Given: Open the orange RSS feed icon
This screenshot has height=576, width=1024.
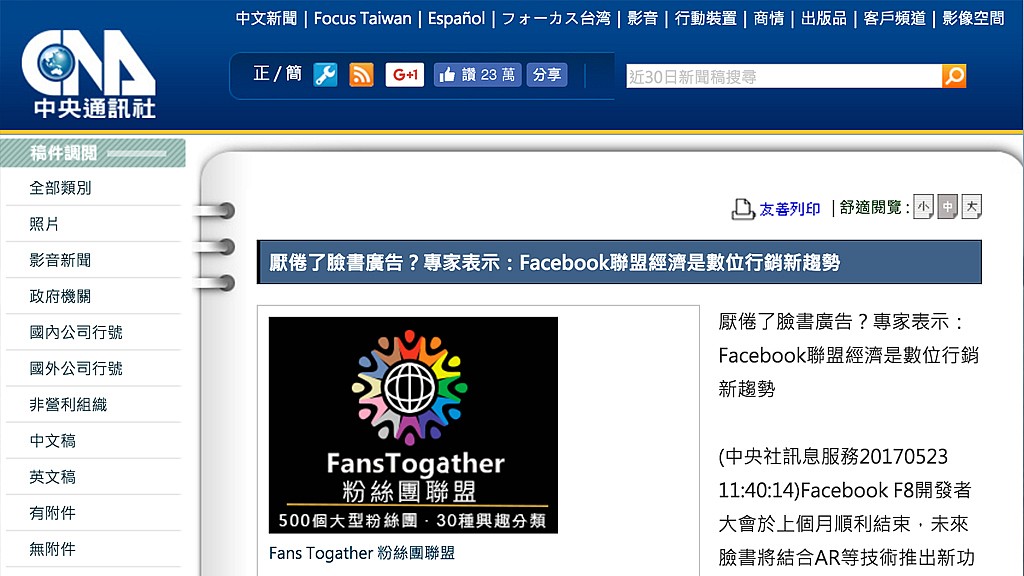Looking at the screenshot, I should 361,74.
